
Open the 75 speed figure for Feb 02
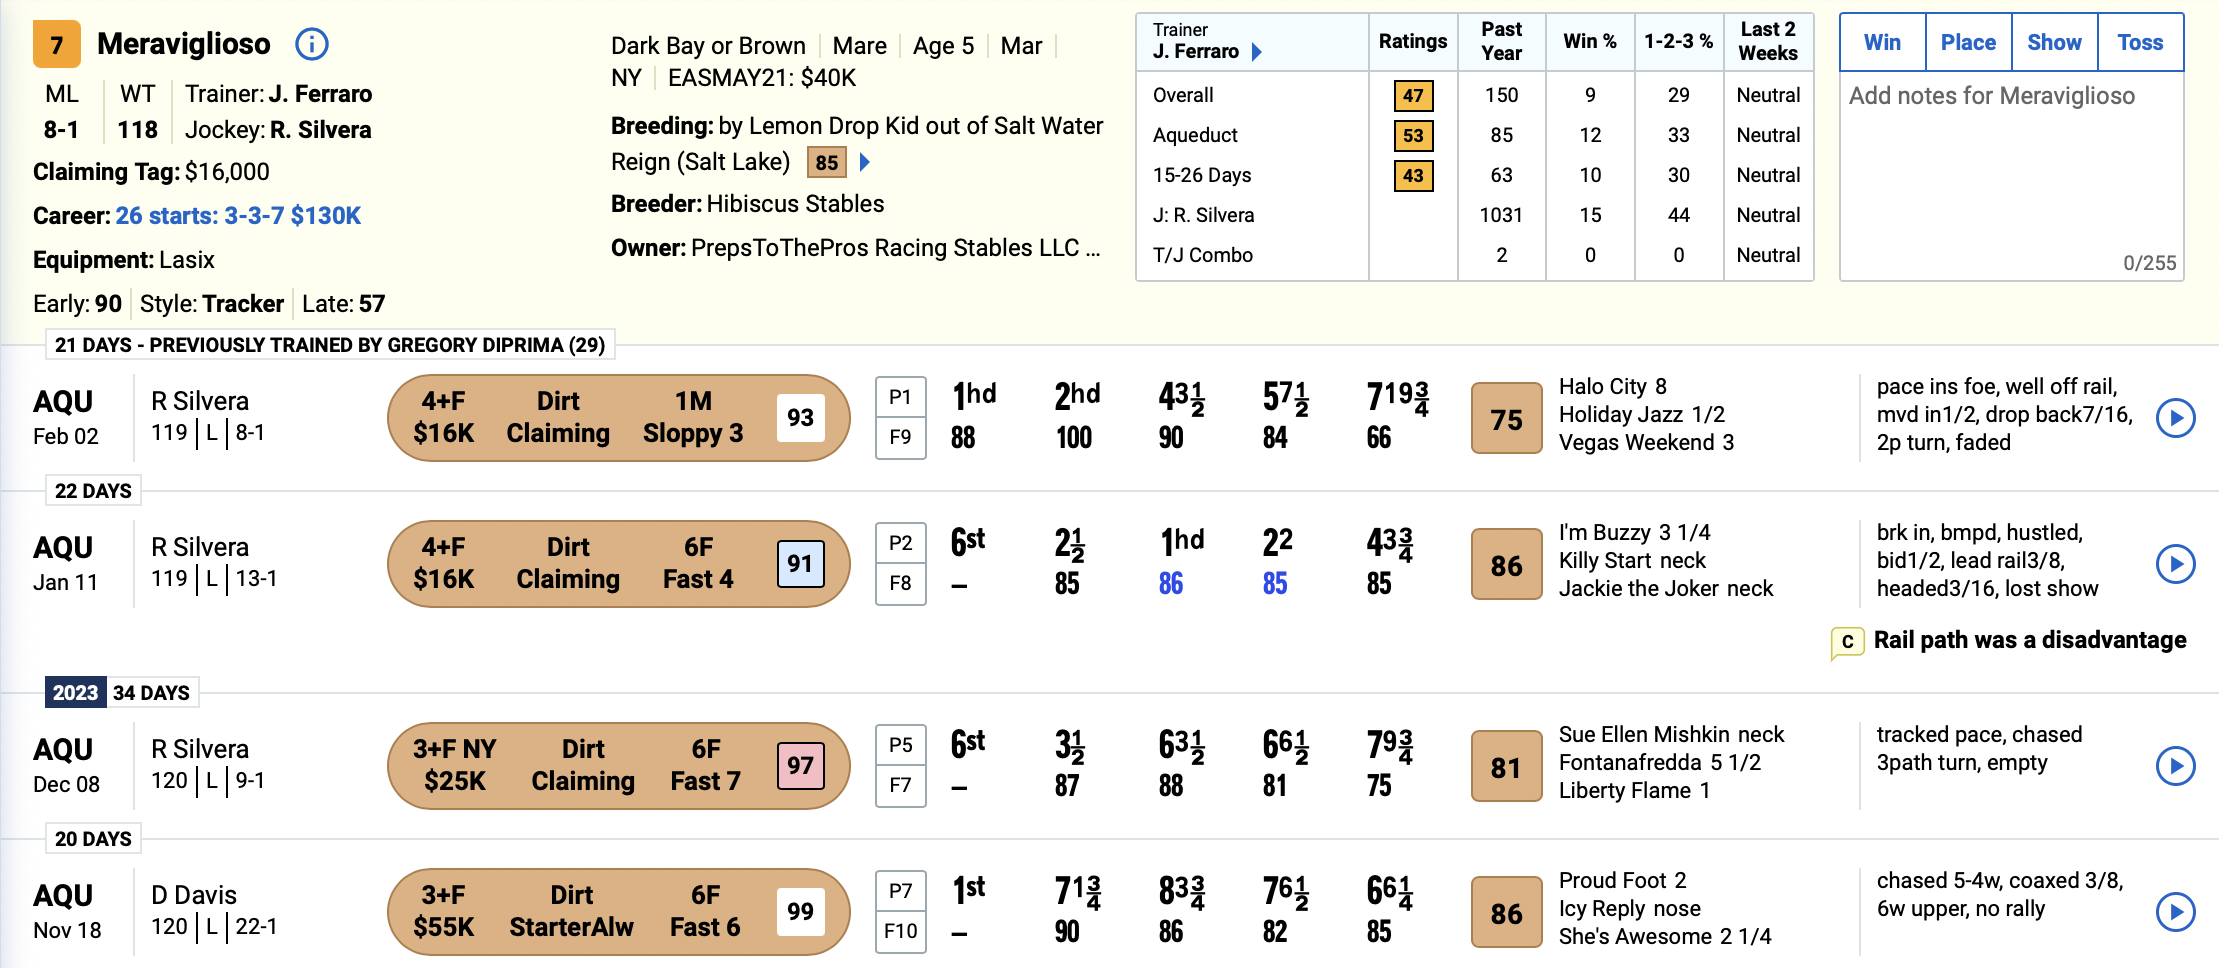(x=1506, y=419)
